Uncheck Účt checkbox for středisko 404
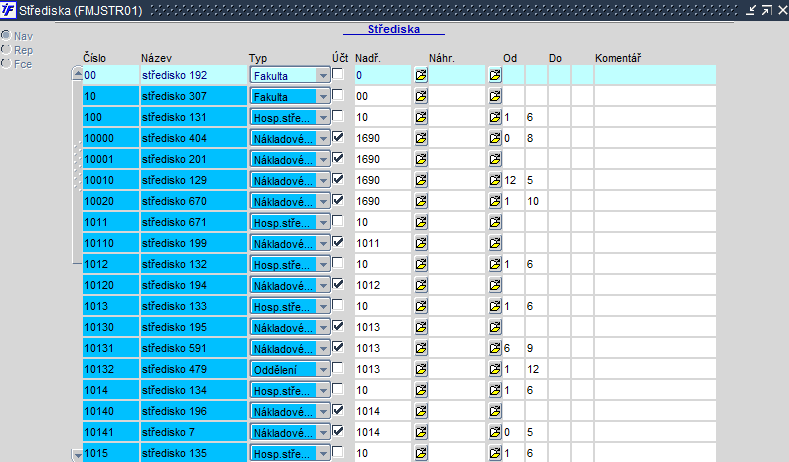Image resolution: width=789 pixels, height=462 pixels. coord(338,137)
